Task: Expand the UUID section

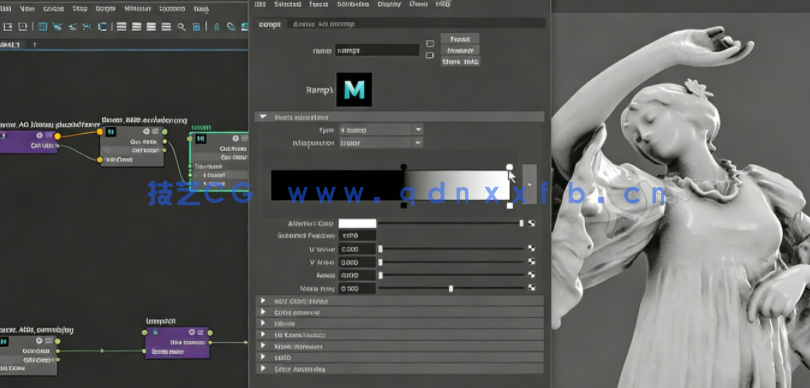Action: pos(263,357)
